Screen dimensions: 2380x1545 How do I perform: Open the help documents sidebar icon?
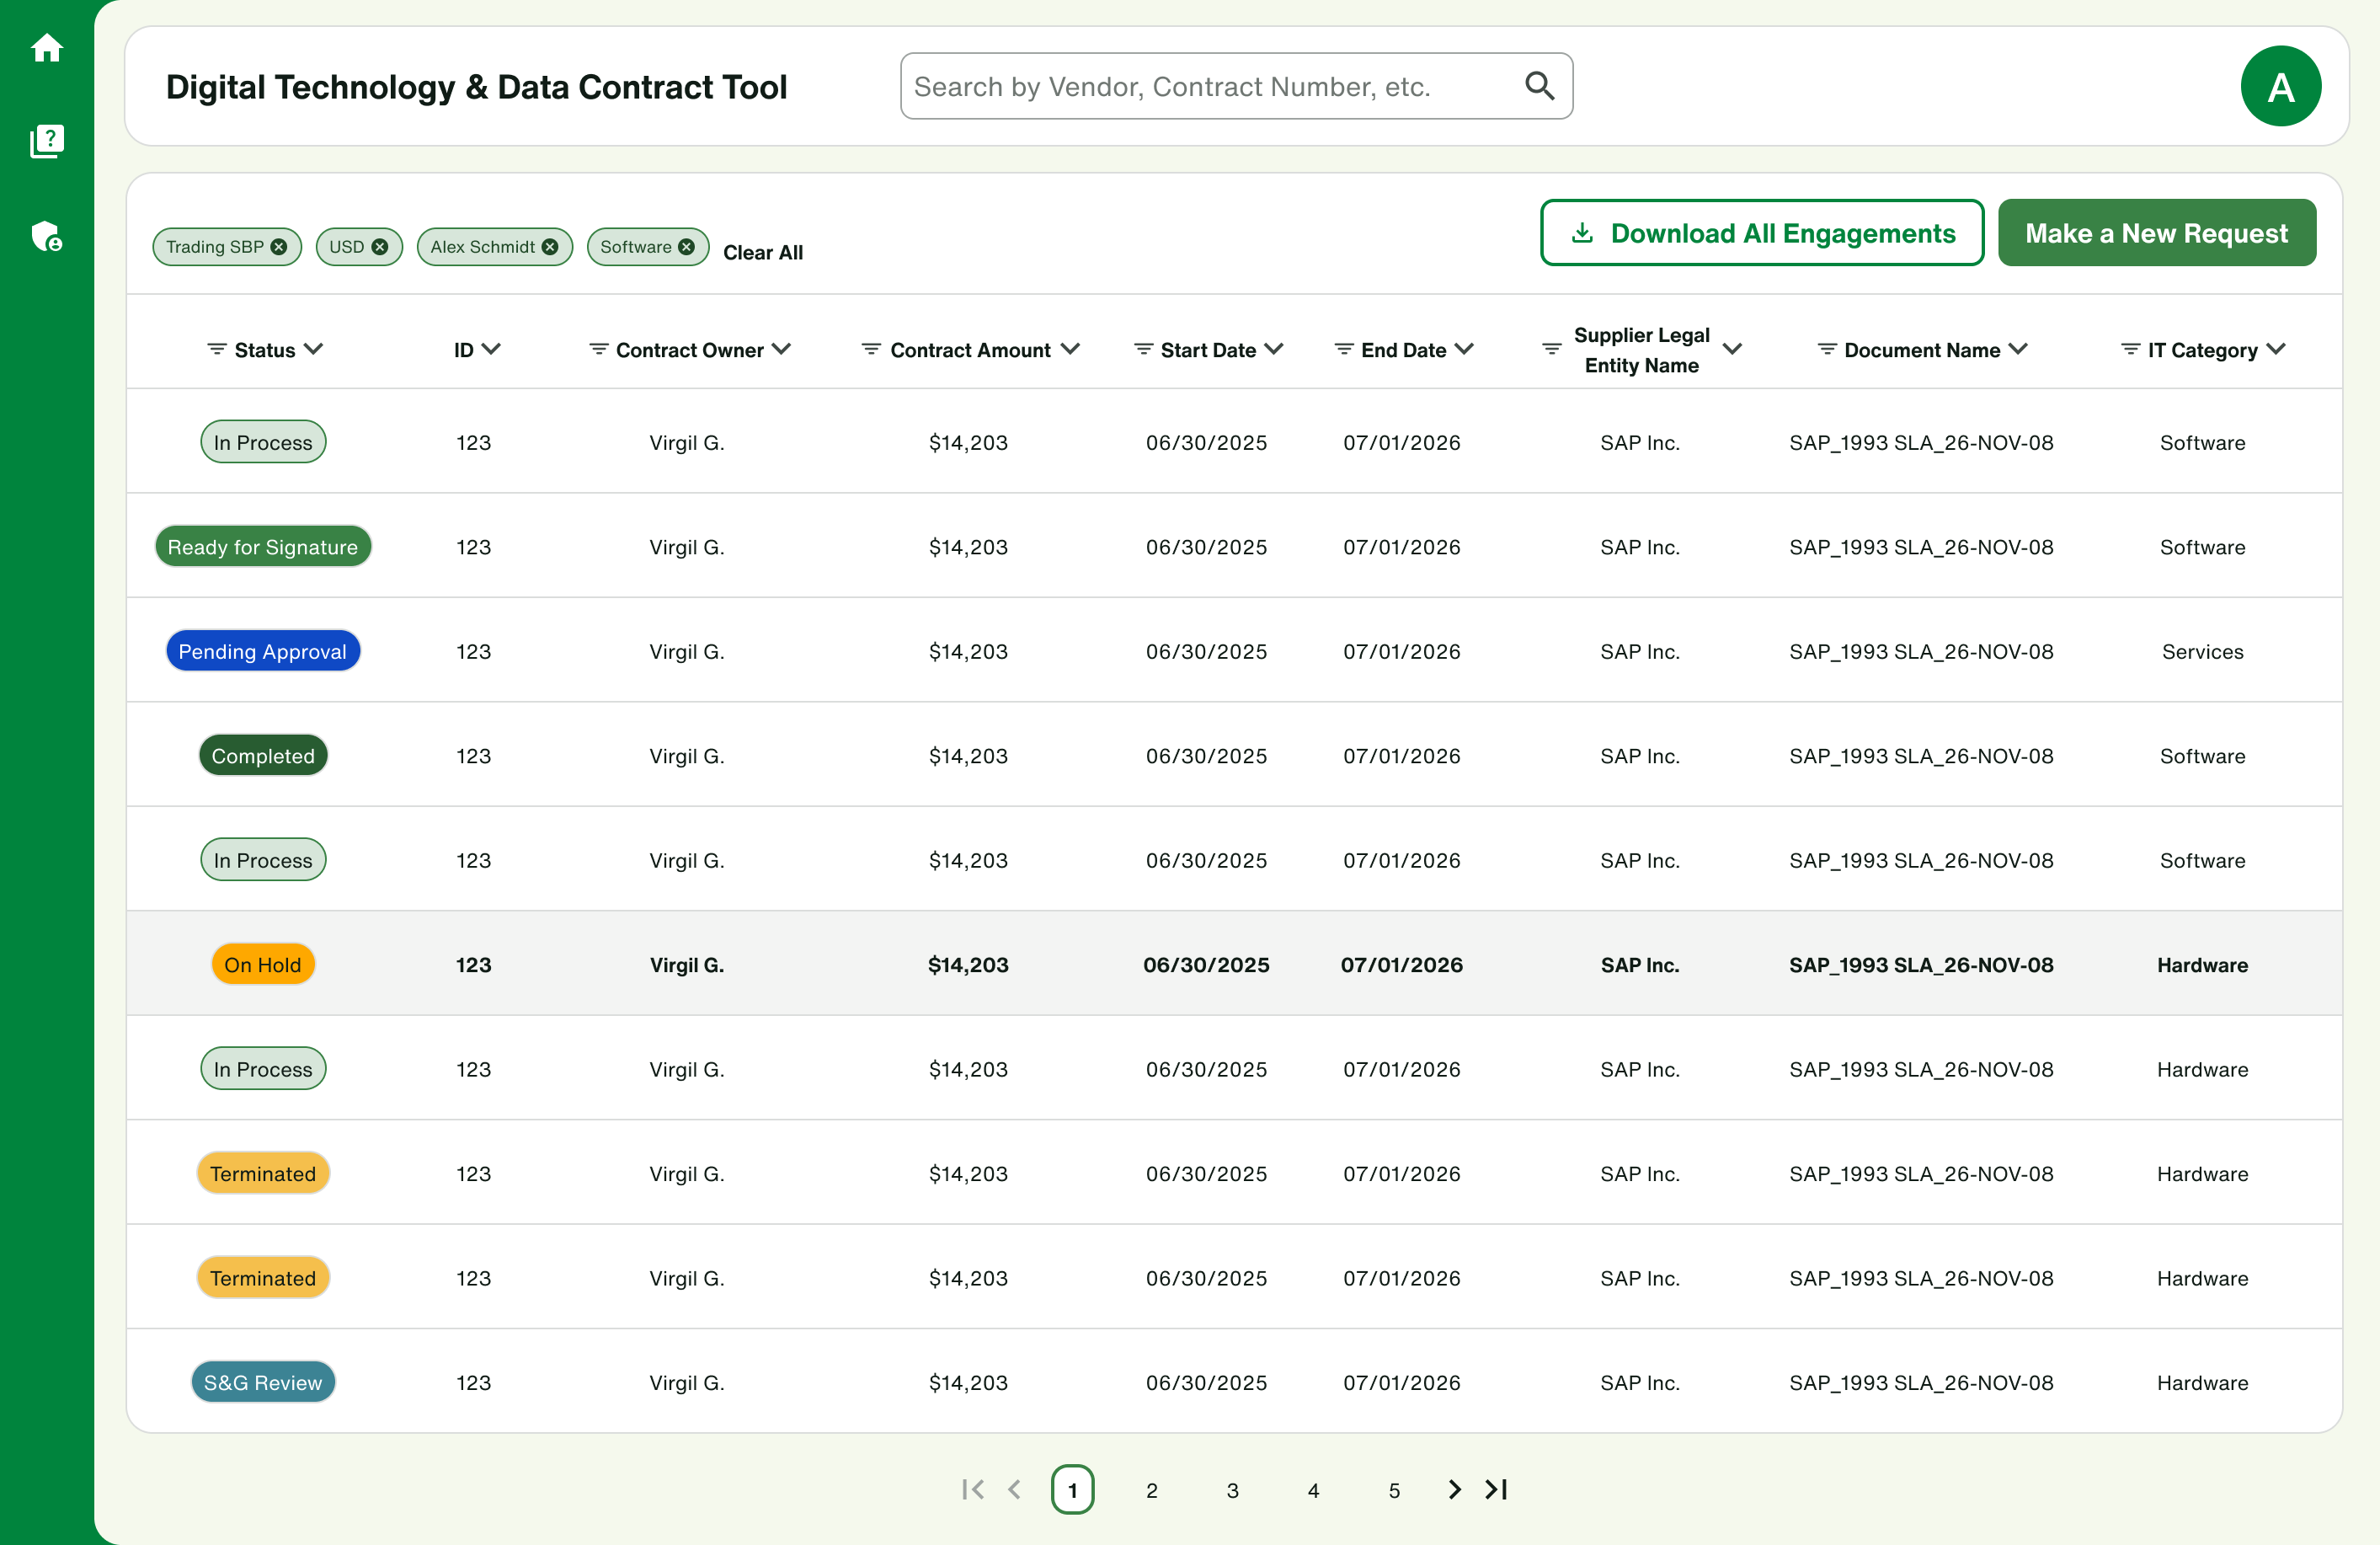pos(47,142)
